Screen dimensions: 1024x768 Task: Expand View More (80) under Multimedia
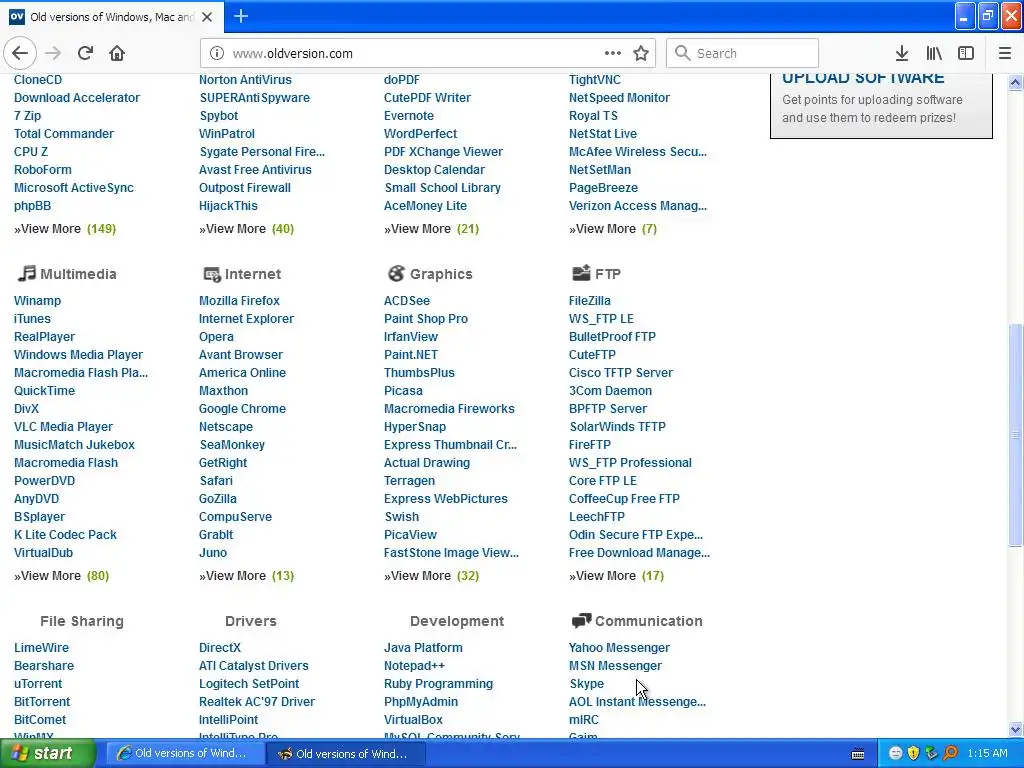(61, 575)
